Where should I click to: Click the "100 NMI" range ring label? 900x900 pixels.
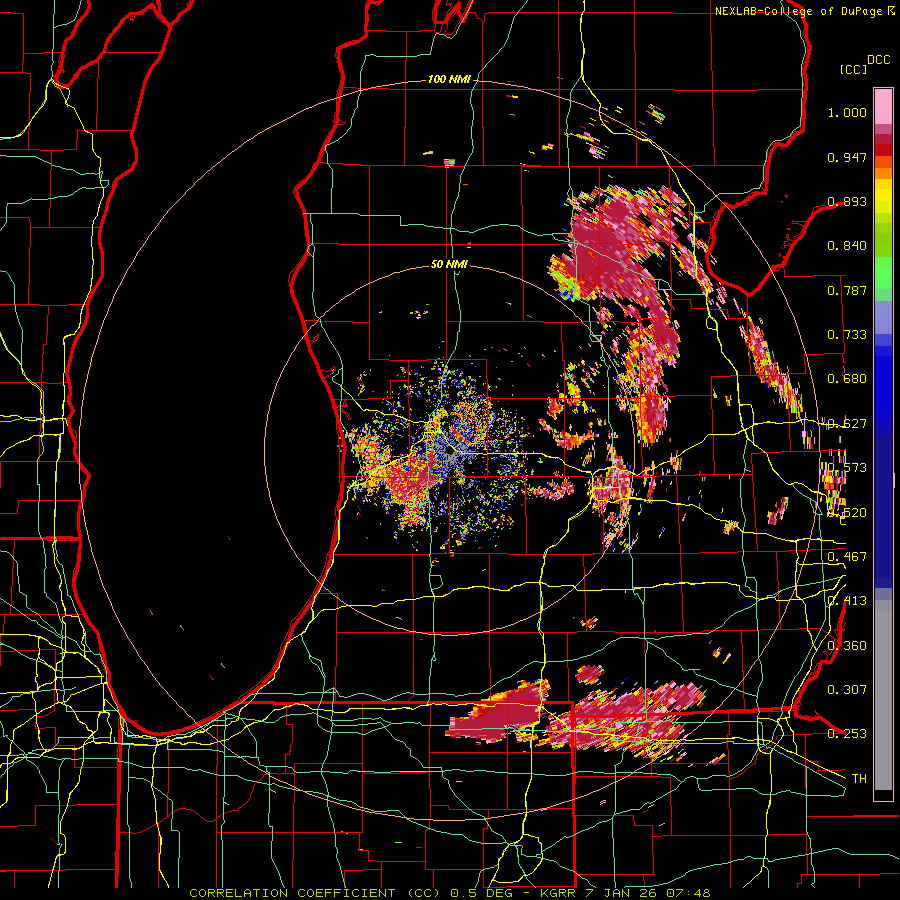[x=449, y=79]
